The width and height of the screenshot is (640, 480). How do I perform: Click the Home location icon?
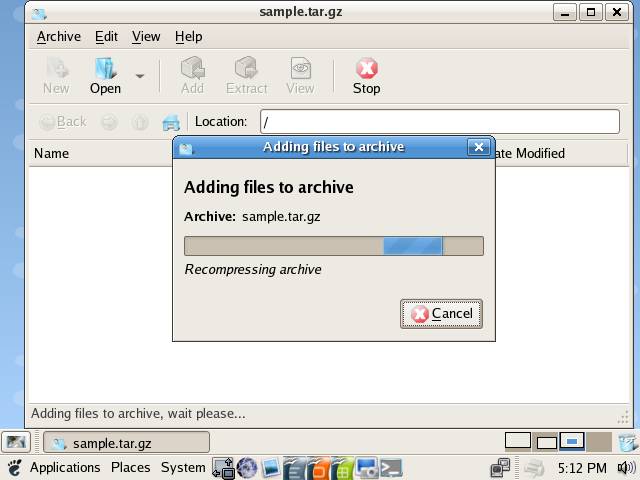pos(171,122)
